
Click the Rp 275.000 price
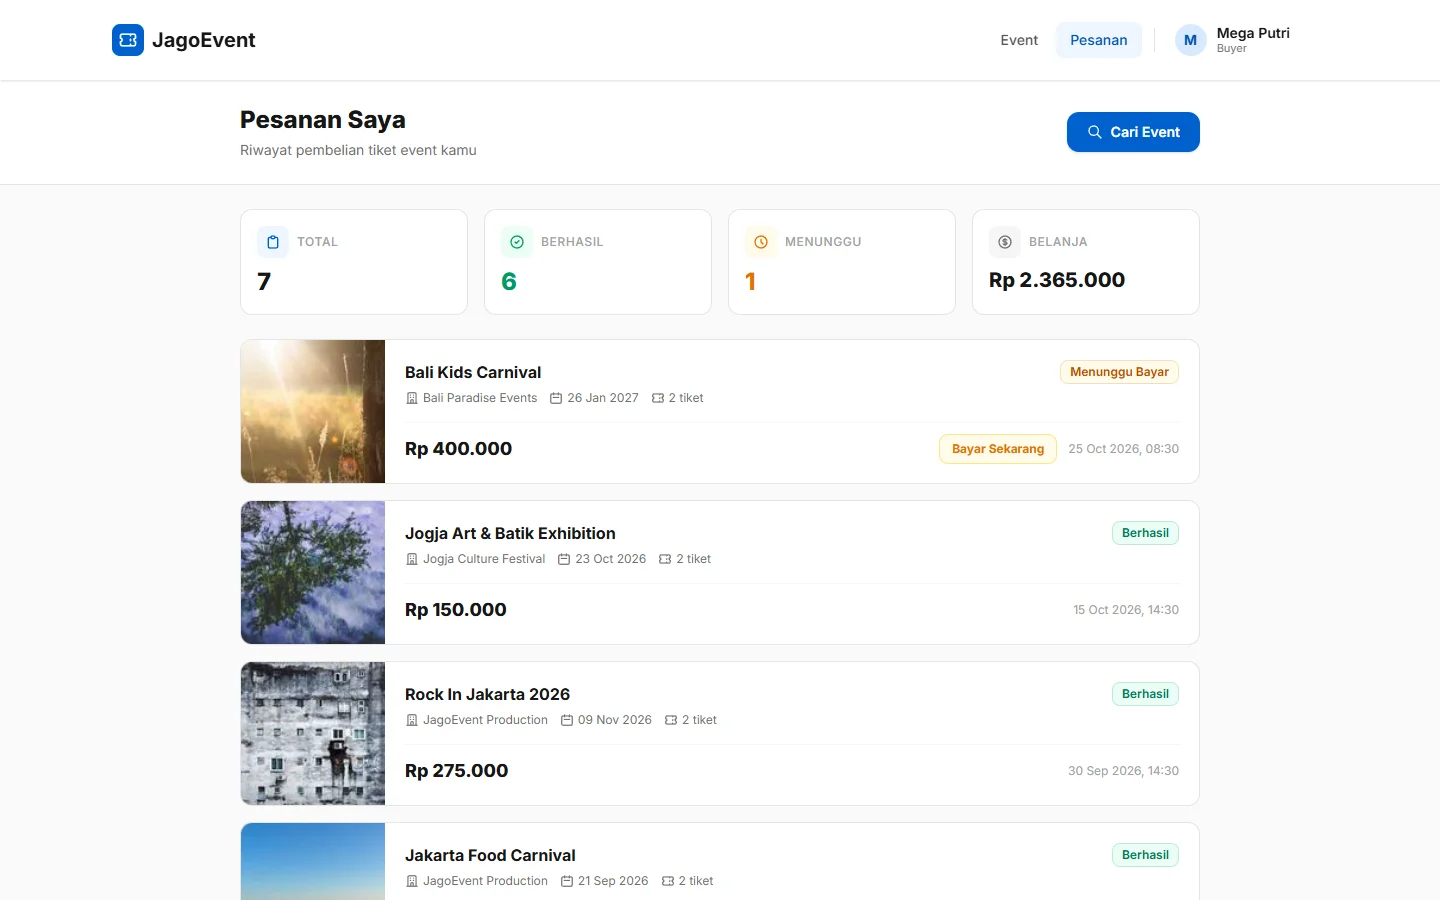click(456, 771)
